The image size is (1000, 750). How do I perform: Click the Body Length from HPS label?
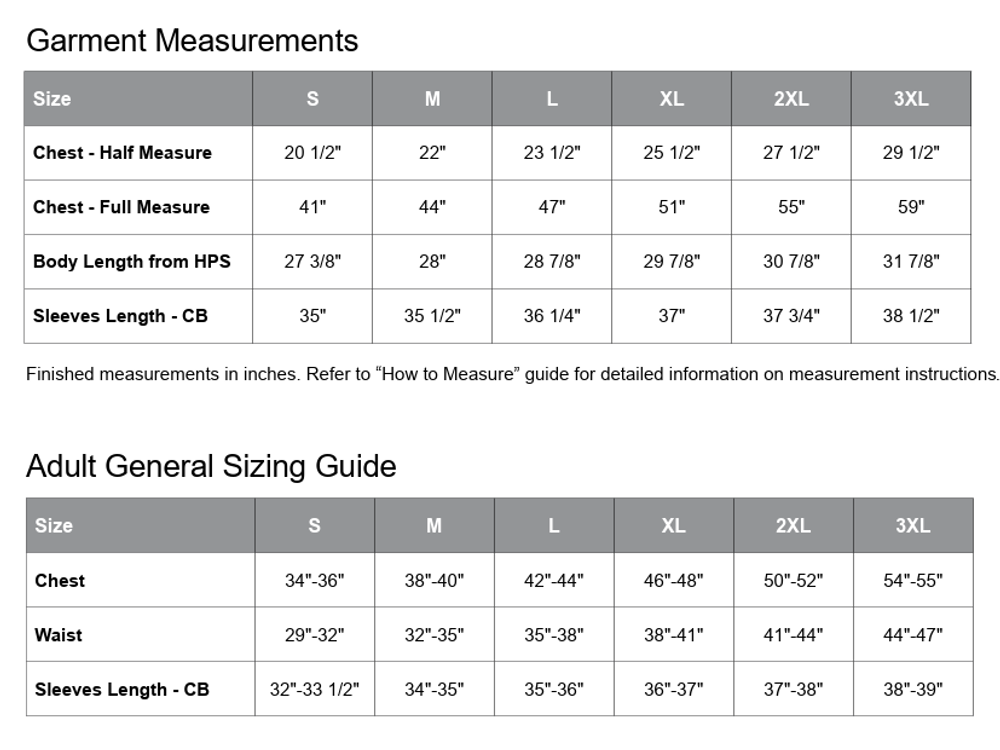132,261
